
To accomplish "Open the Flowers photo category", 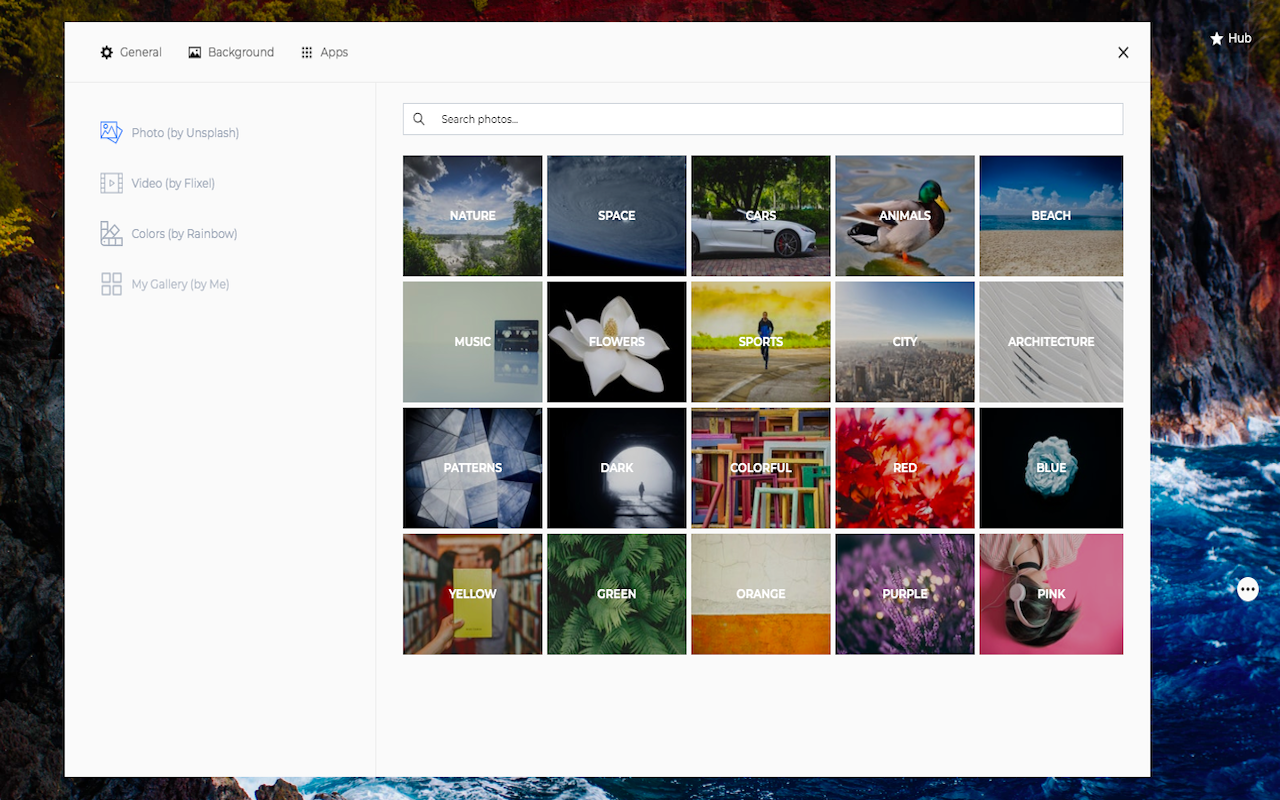I will click(617, 342).
